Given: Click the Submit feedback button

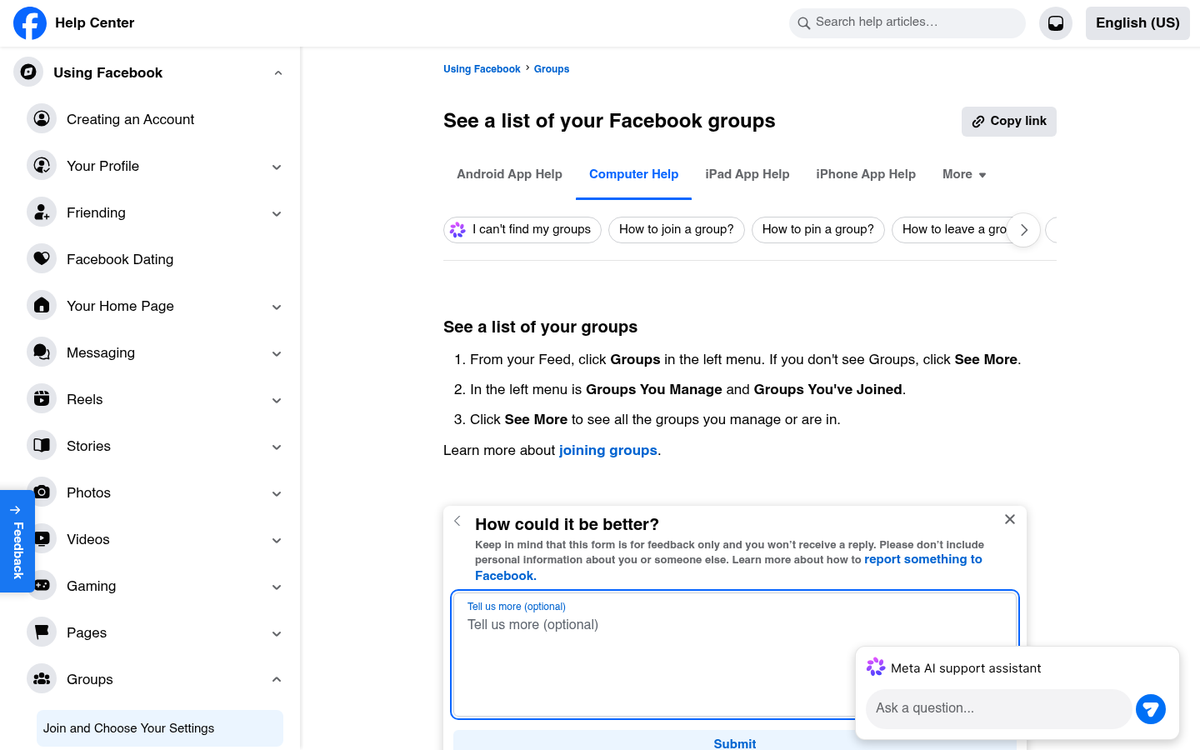Looking at the screenshot, I should [735, 743].
